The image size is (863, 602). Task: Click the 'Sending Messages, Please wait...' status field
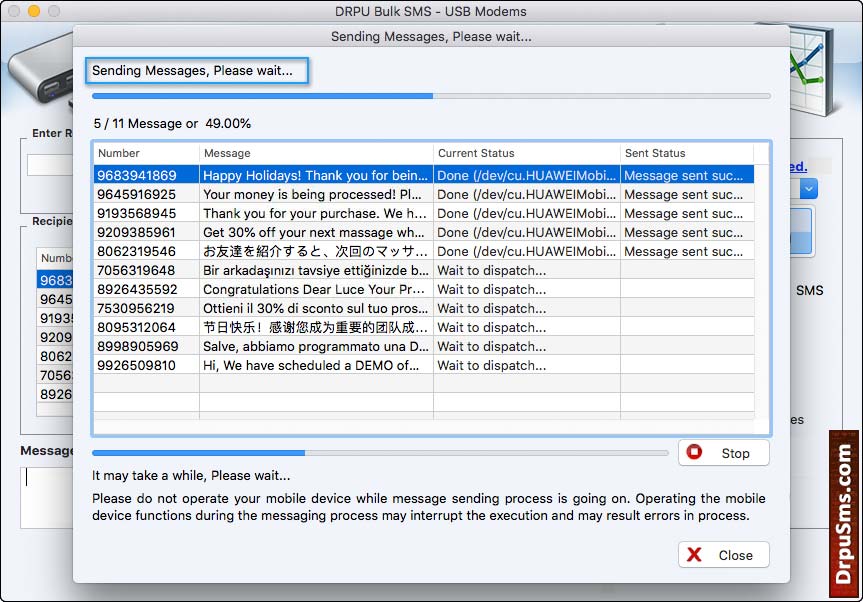(197, 70)
